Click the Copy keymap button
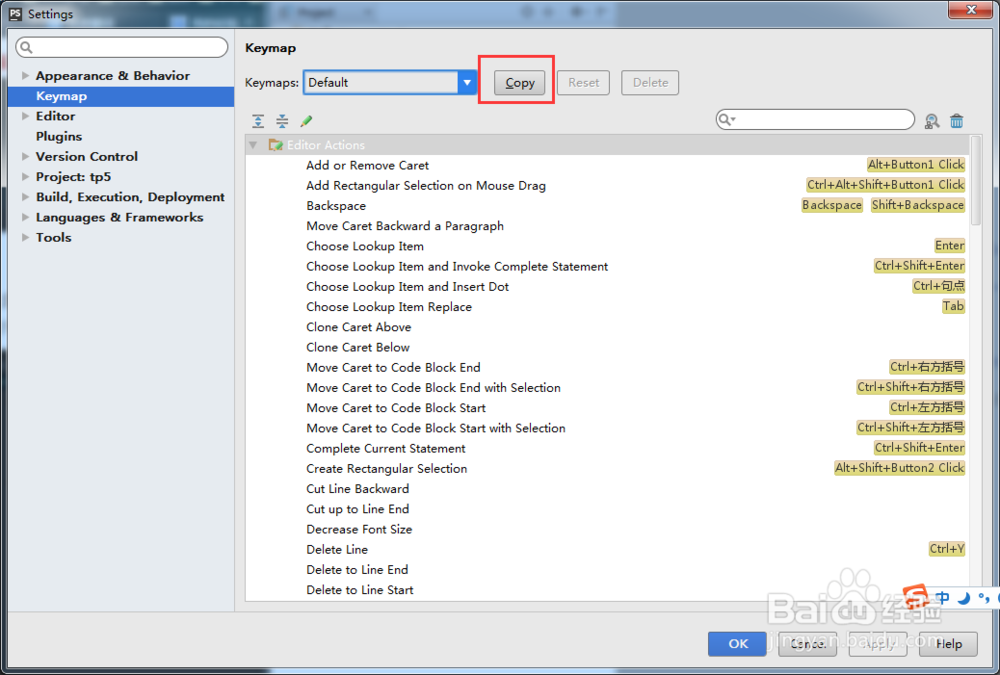1000x675 pixels. pos(519,82)
